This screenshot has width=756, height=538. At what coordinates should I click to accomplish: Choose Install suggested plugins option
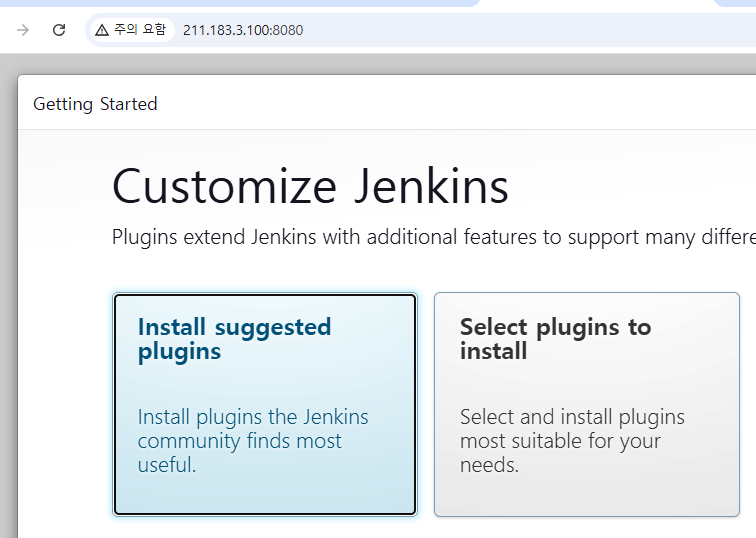265,404
